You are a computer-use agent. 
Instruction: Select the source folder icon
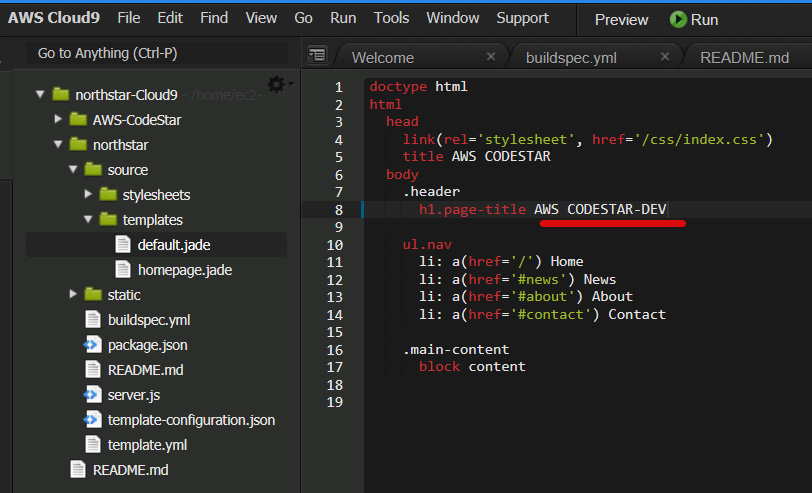(x=93, y=169)
